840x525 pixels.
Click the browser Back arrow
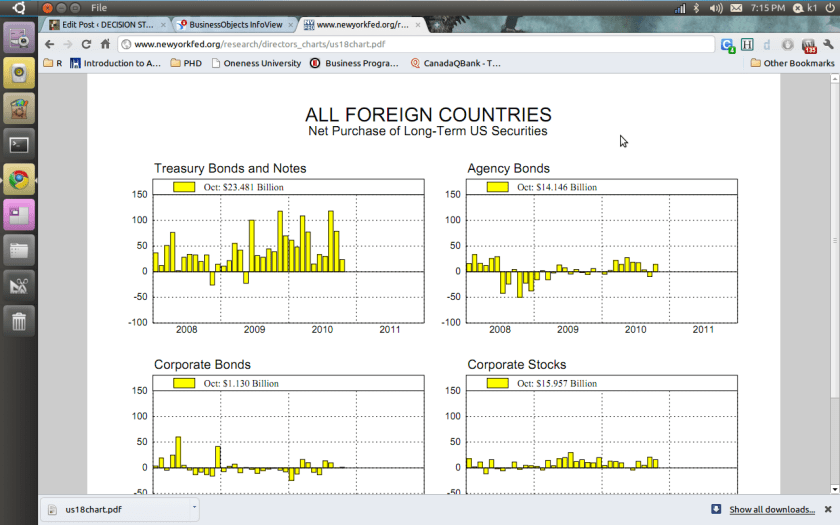[50, 44]
